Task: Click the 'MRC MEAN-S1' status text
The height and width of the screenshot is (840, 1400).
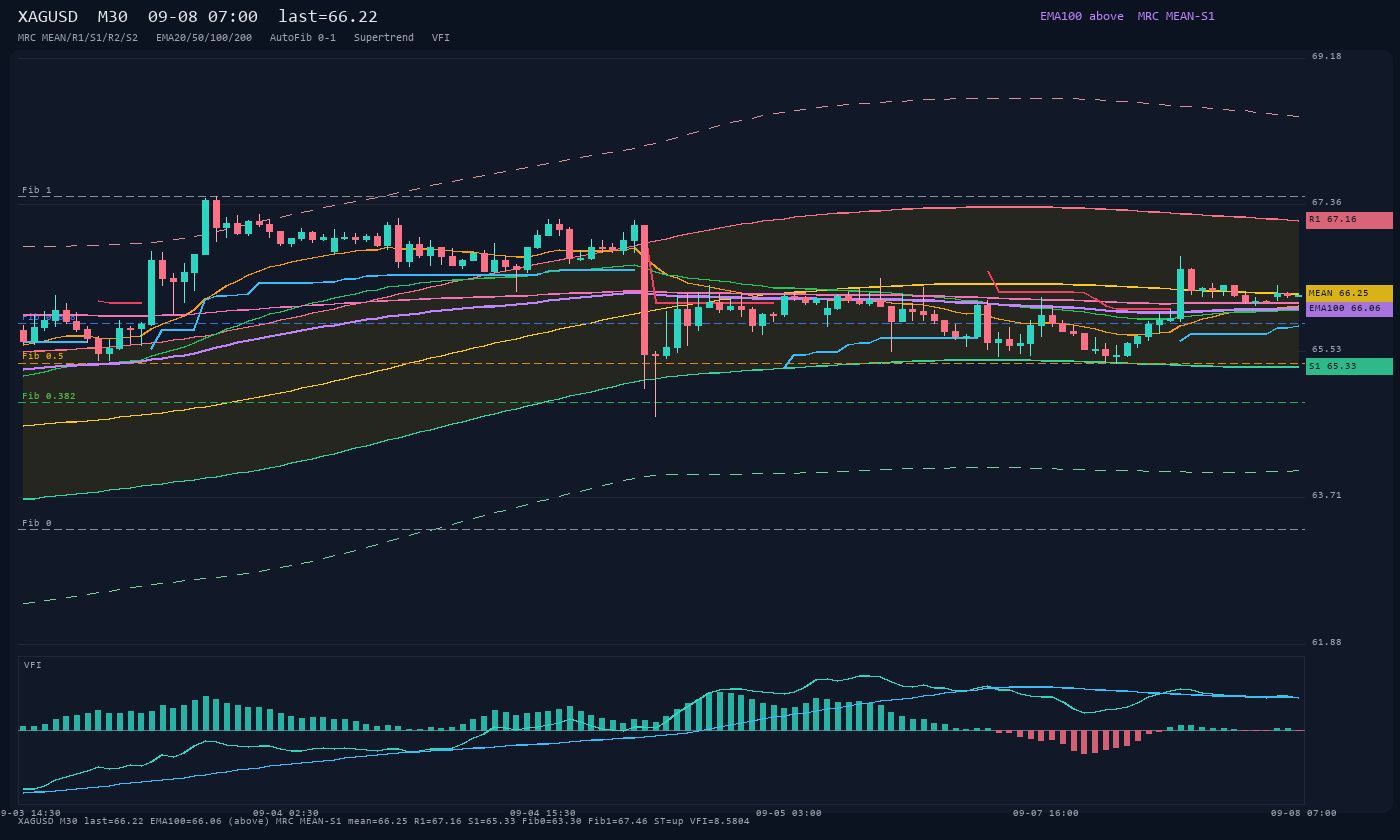Action: [x=1176, y=16]
